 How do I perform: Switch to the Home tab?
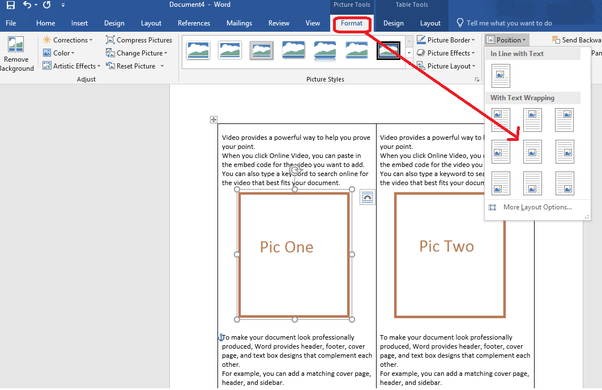pyautogui.click(x=45, y=23)
